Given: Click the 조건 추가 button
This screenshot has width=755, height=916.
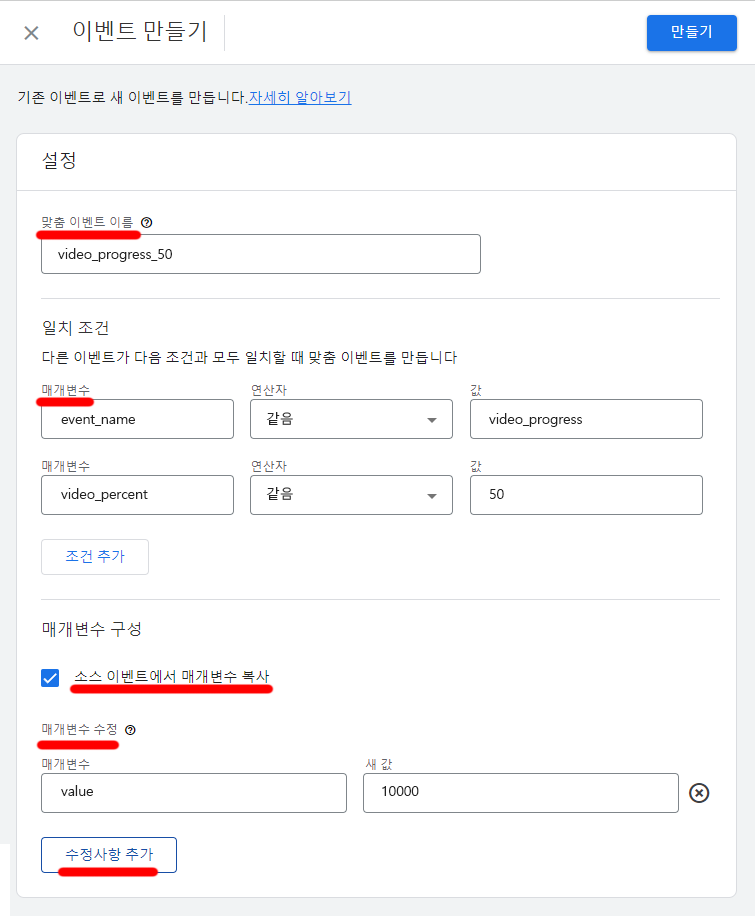Looking at the screenshot, I should (95, 556).
